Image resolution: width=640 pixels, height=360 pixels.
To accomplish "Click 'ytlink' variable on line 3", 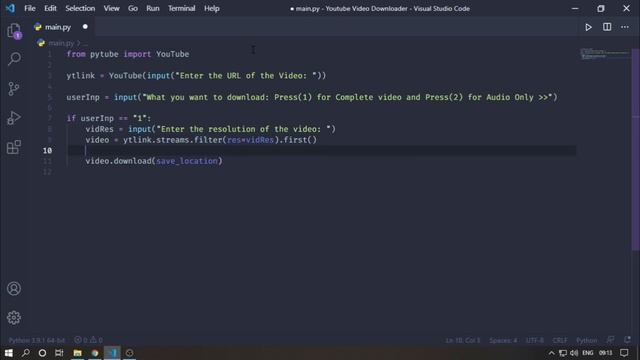I will point(81,76).
